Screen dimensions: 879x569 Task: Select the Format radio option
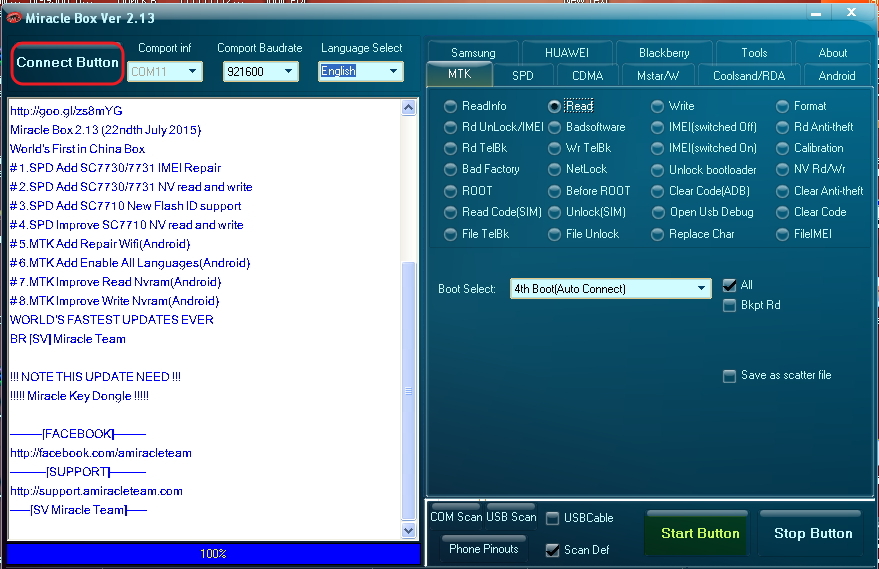[x=783, y=106]
